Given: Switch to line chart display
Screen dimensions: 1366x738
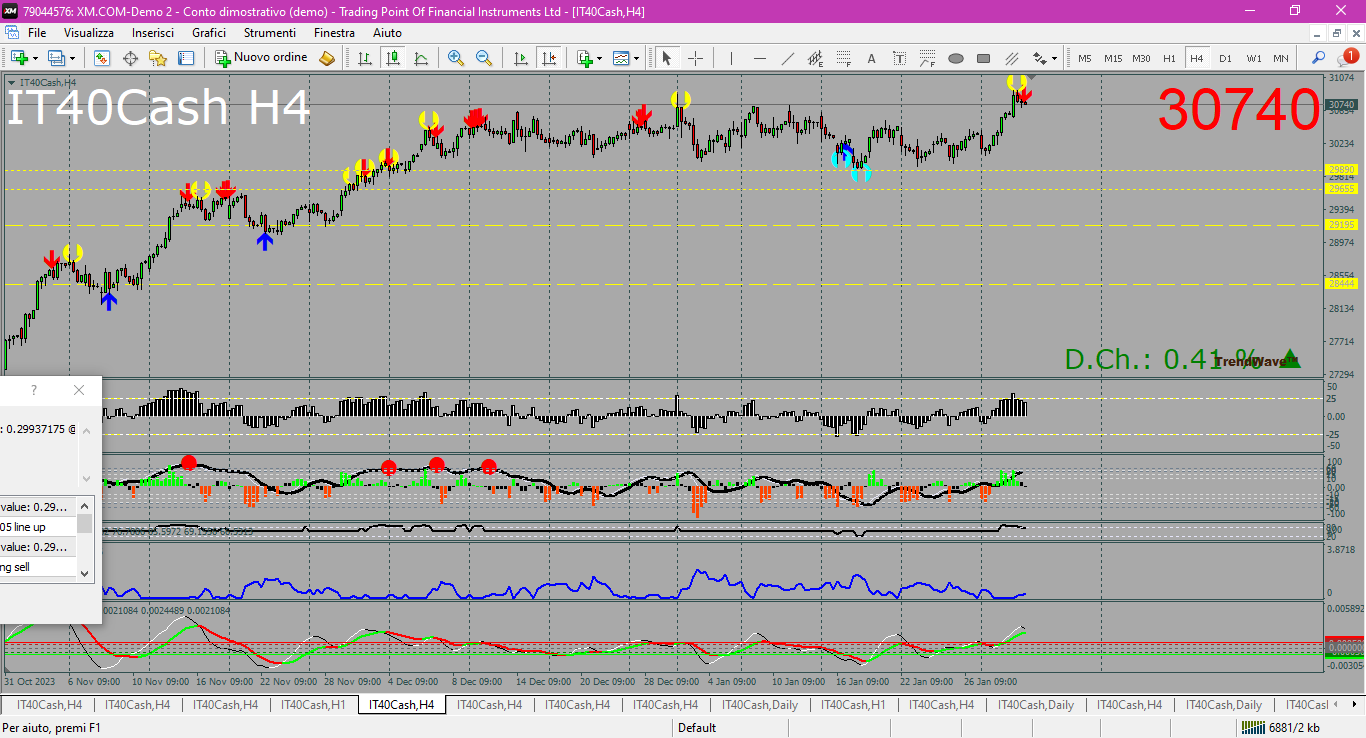Looking at the screenshot, I should (x=421, y=58).
